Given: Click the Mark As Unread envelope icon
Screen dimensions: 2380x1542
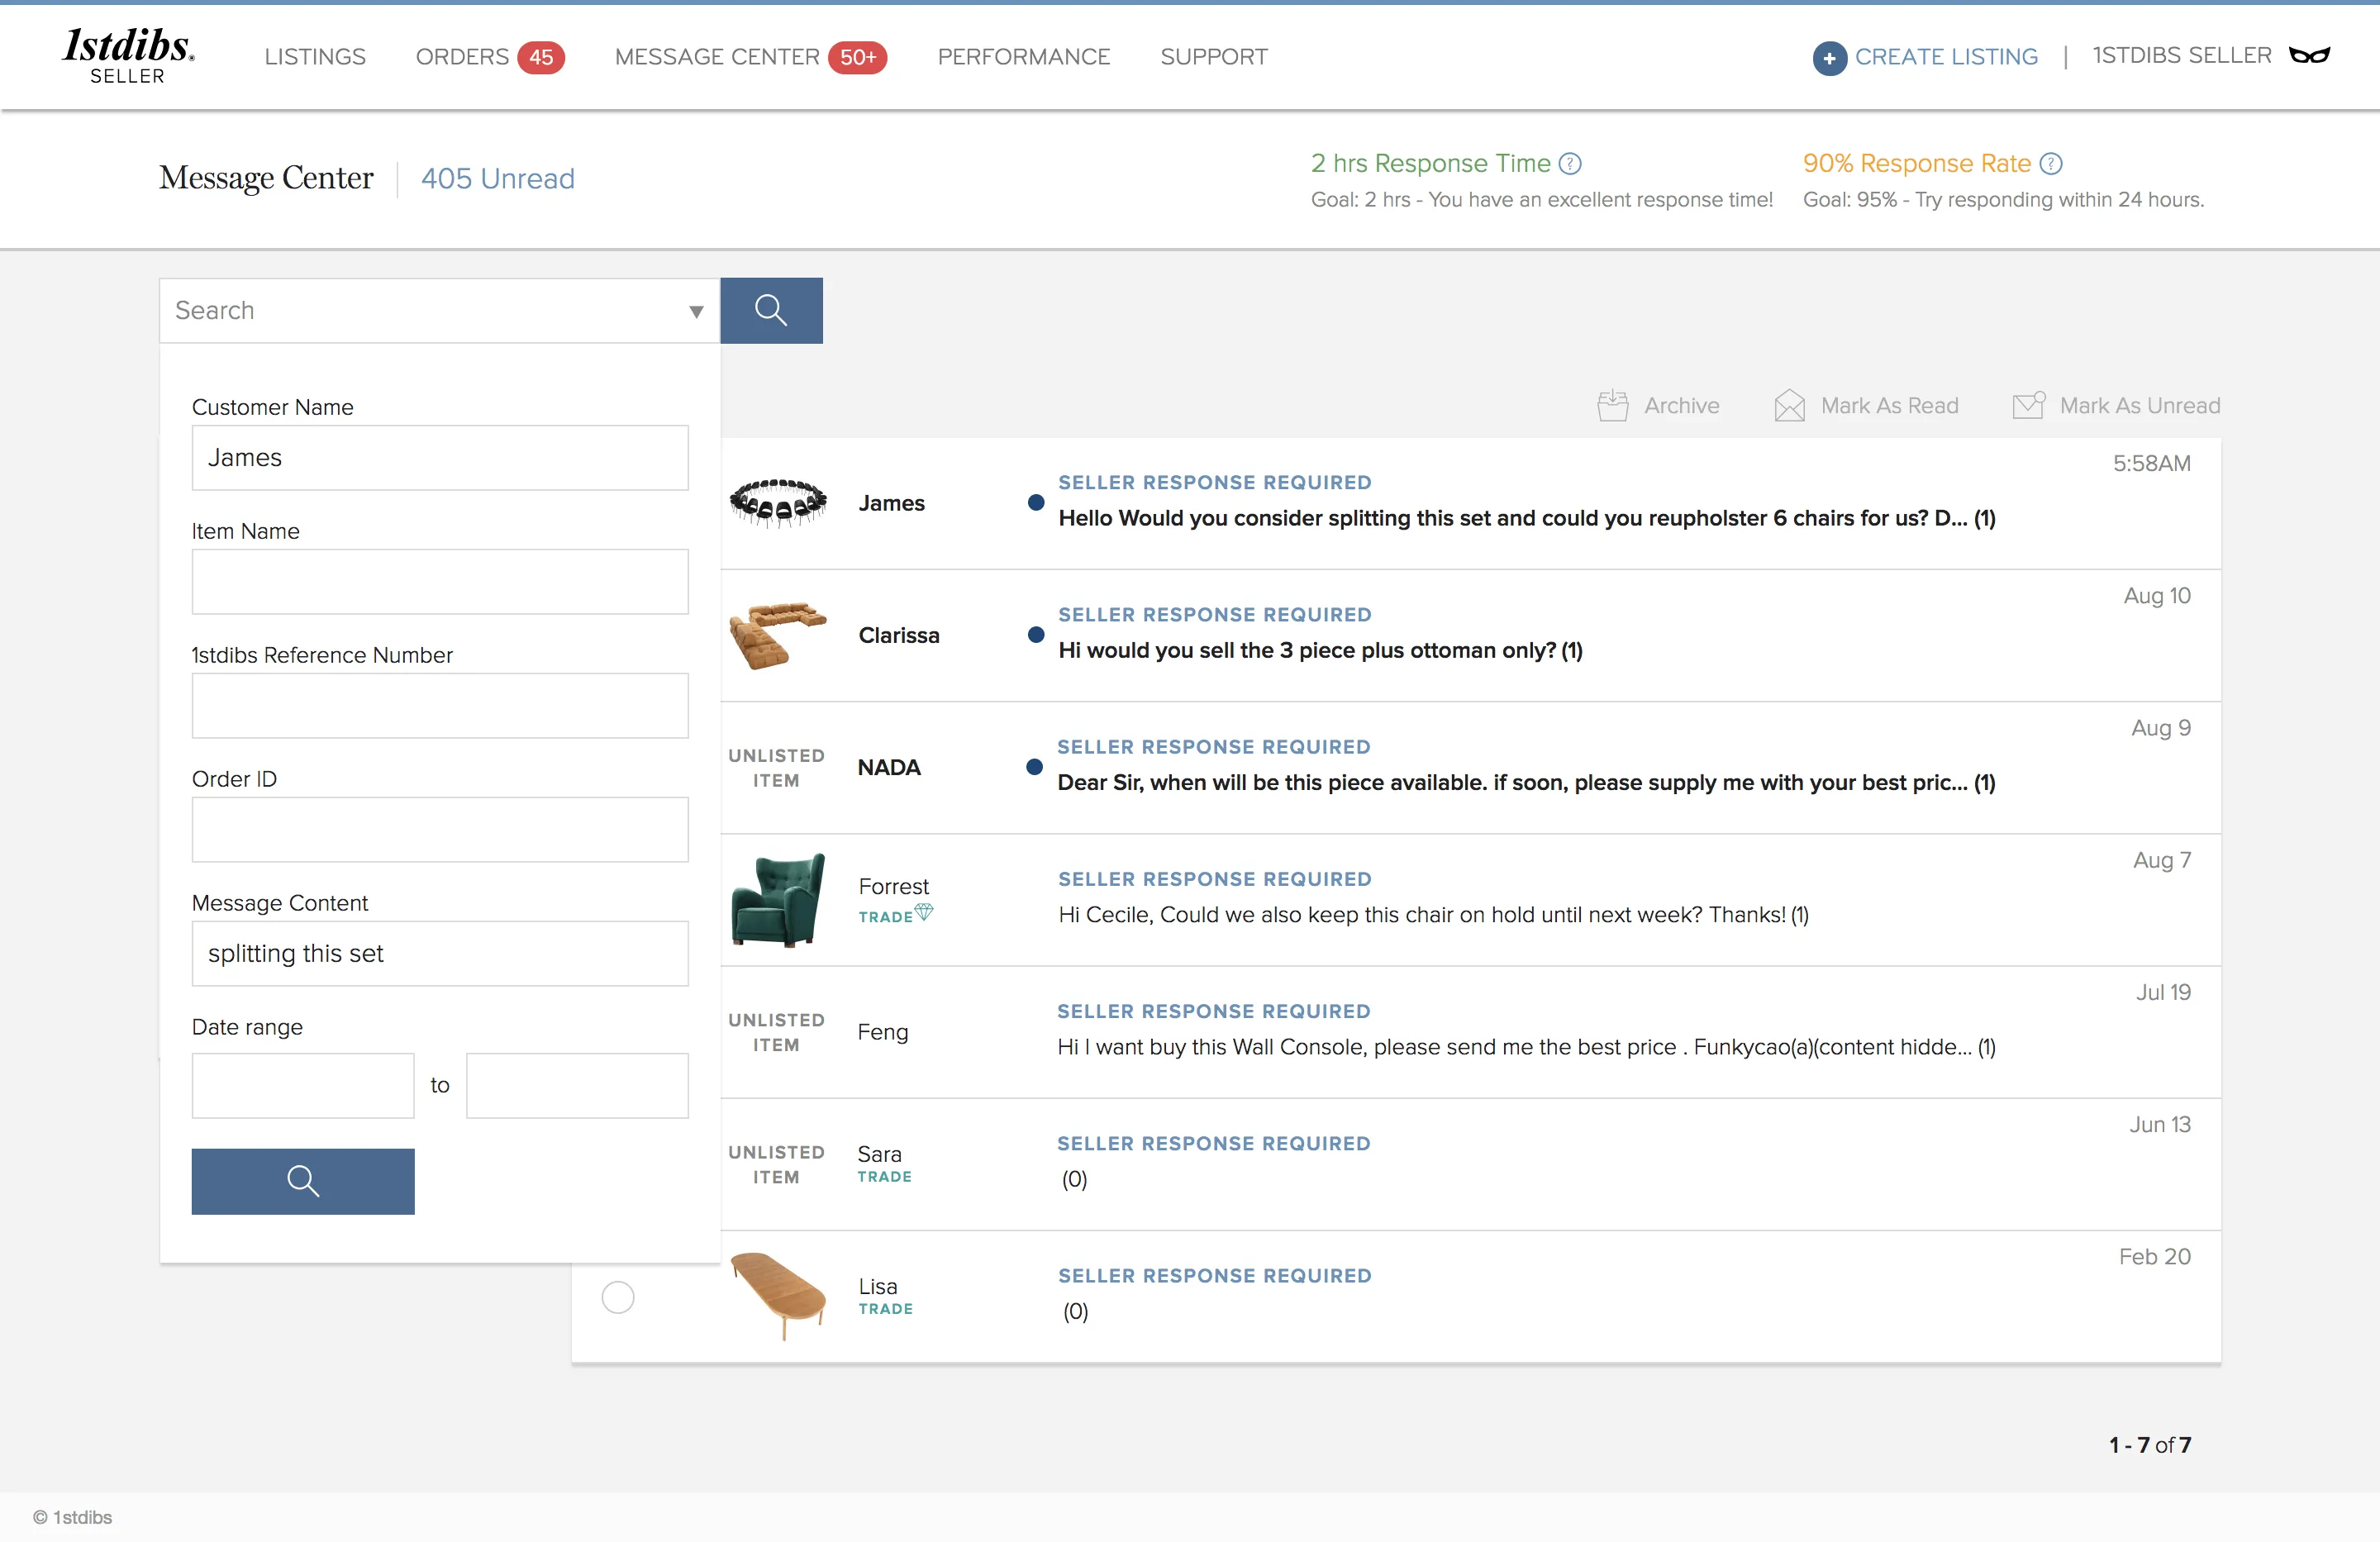Looking at the screenshot, I should tap(2029, 405).
